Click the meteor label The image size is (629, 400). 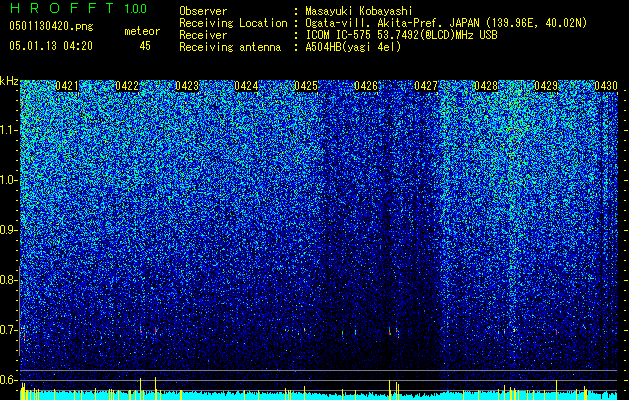pyautogui.click(x=142, y=31)
